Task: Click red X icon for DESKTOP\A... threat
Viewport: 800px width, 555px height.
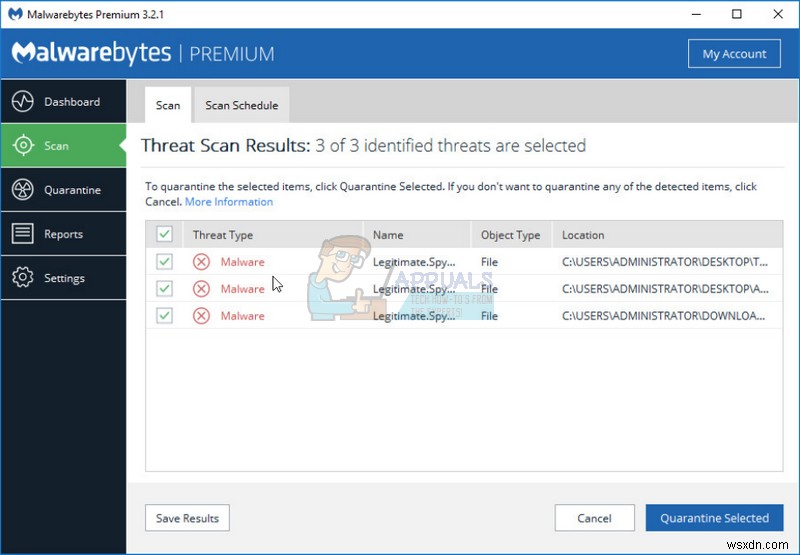Action: click(201, 289)
